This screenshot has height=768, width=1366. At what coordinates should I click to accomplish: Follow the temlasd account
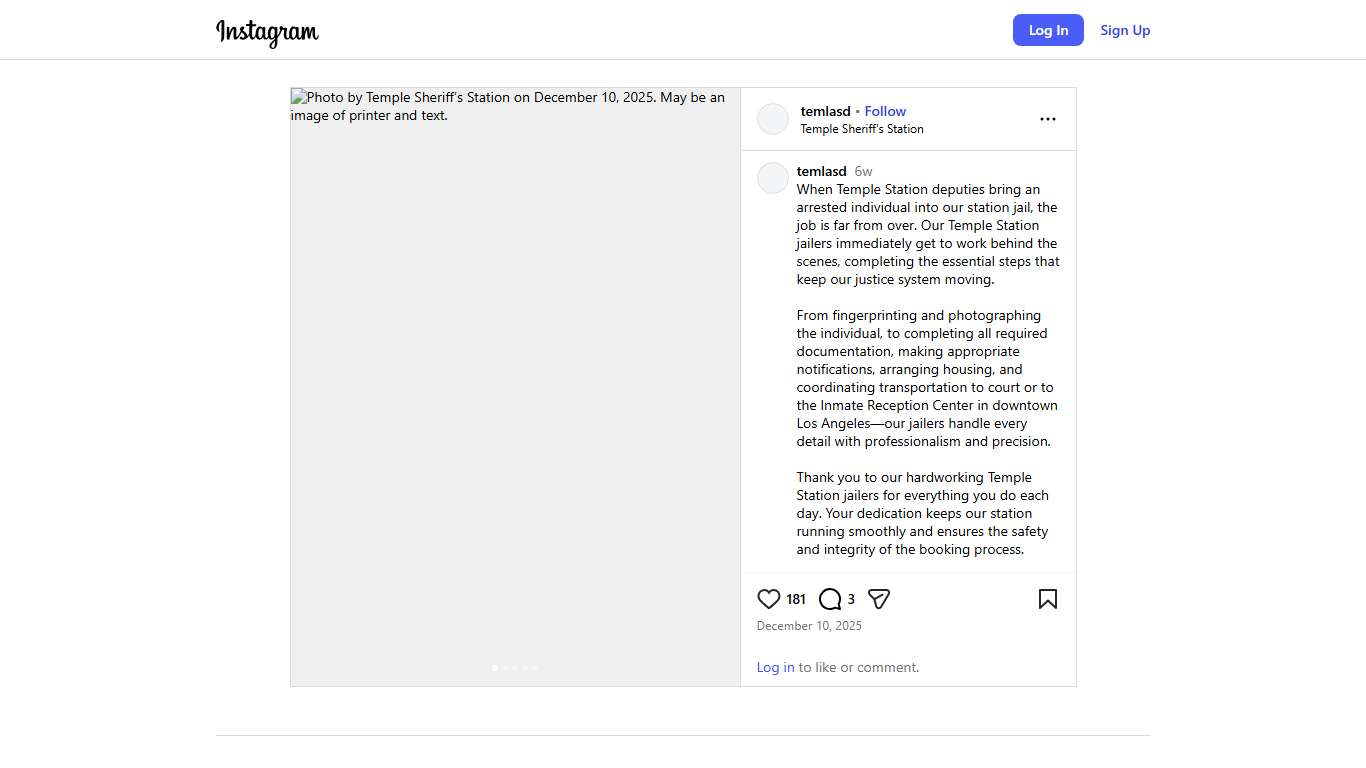[885, 111]
